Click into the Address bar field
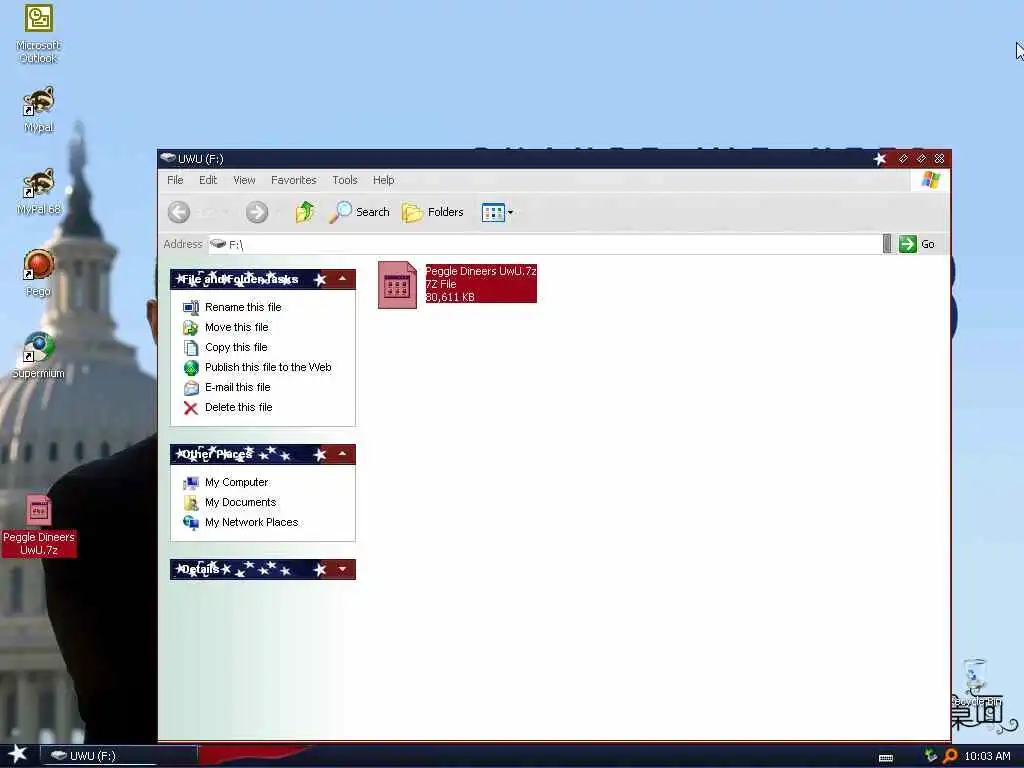The width and height of the screenshot is (1024, 768). tap(545, 244)
